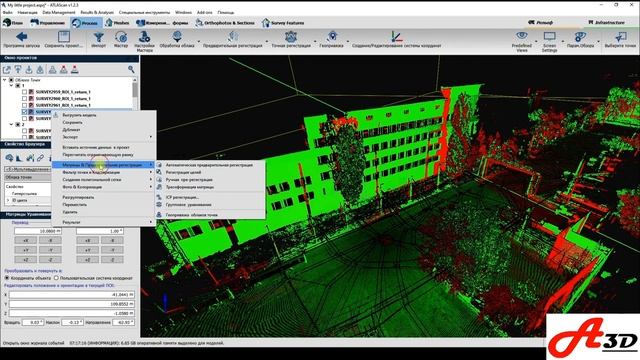This screenshot has height=360, width=640.
Task: Choose Дубликат in the context menu
Action: click(x=104, y=130)
